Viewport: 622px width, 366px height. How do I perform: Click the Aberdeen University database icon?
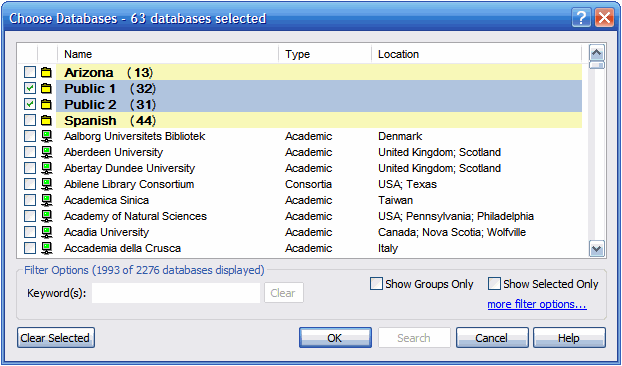coord(47,152)
